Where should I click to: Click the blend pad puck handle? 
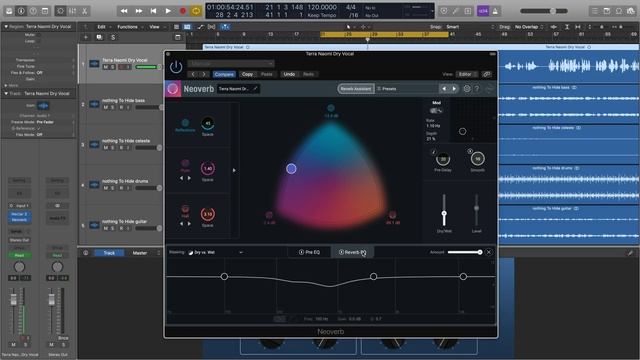click(x=291, y=169)
